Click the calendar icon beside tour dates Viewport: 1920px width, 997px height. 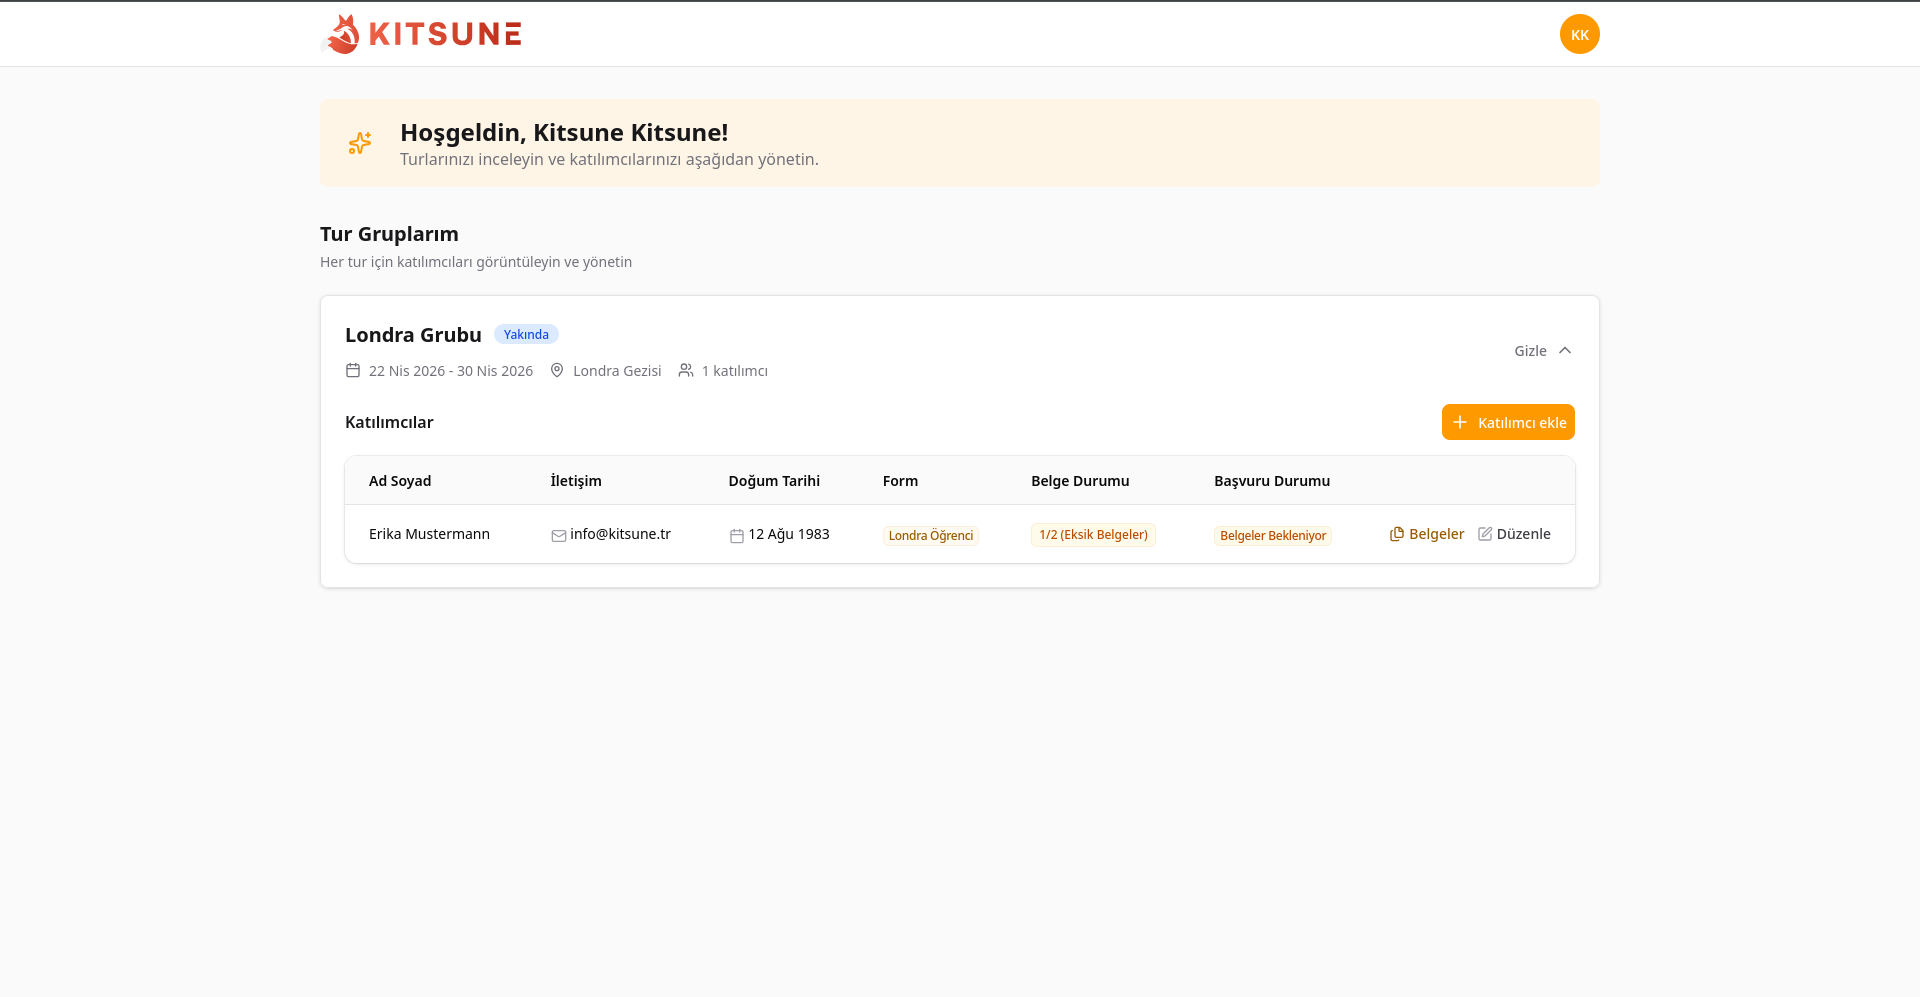(353, 370)
